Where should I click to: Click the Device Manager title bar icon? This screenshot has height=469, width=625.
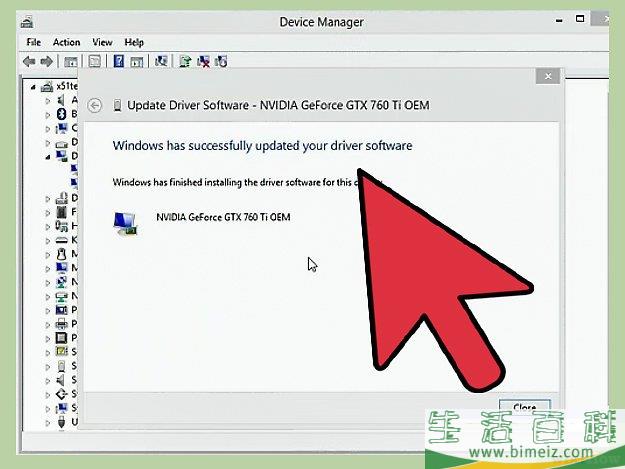click(x=27, y=22)
